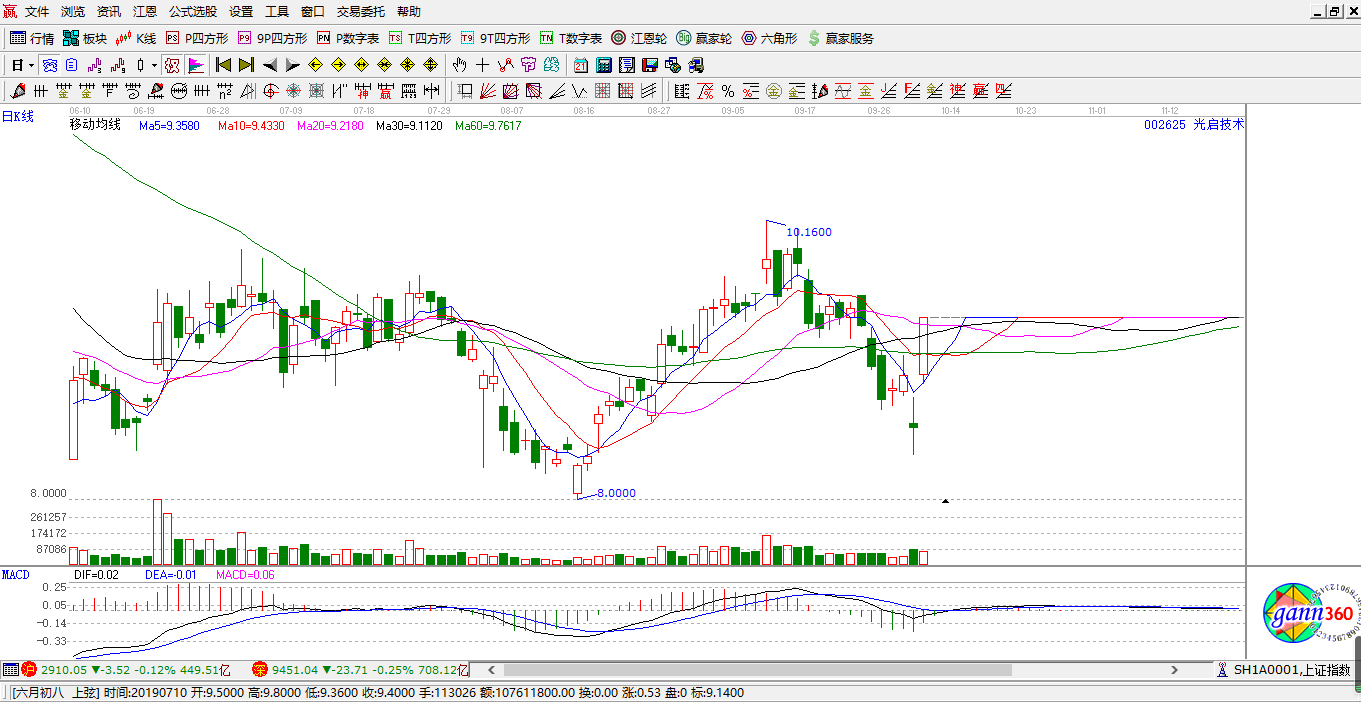Toggle the red boxed 权 icon

pos(171,65)
